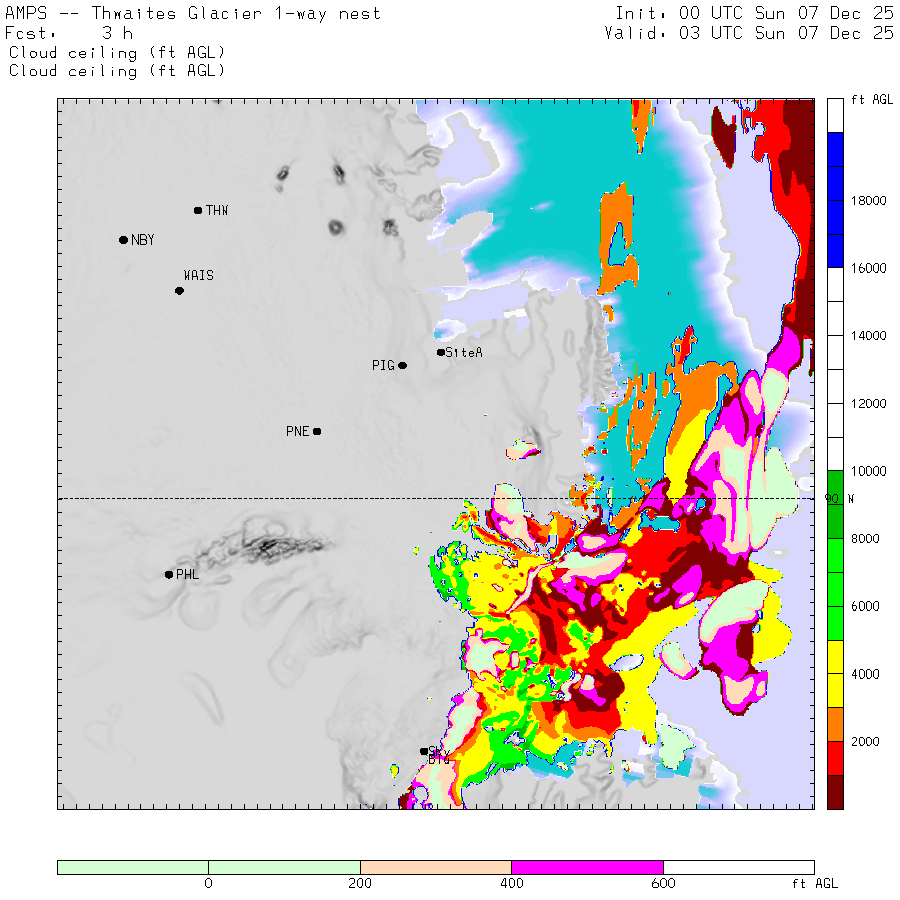Click the title 'AMPS -- Thwaites Glacier 1-way nest'
The image size is (900, 900).
(193, 13)
